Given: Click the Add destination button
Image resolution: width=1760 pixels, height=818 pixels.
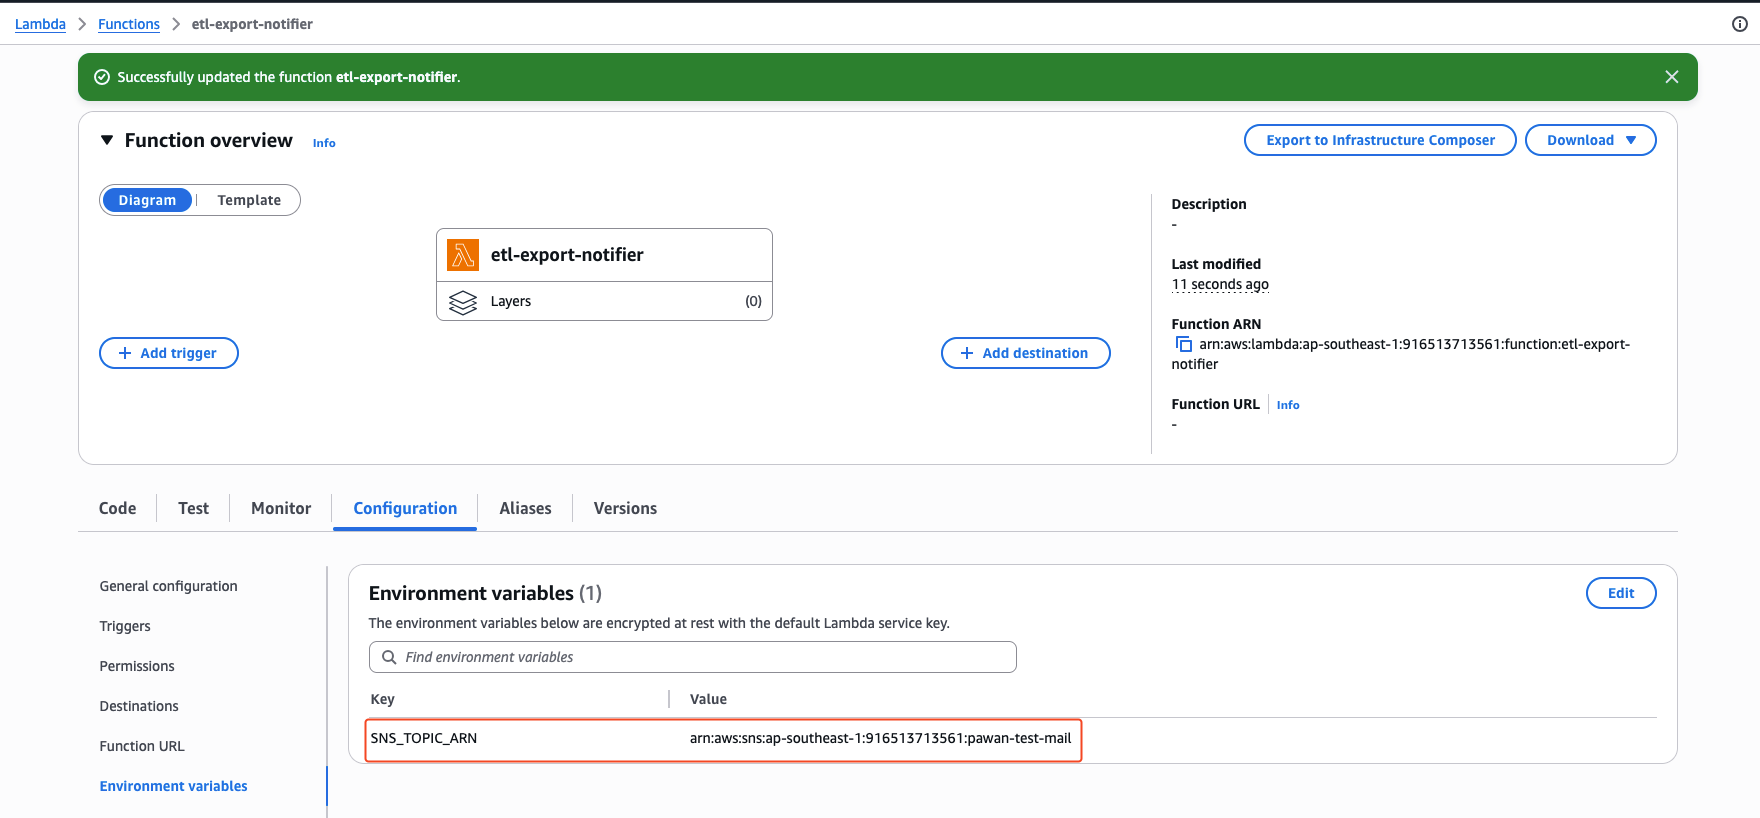Looking at the screenshot, I should pos(1025,353).
